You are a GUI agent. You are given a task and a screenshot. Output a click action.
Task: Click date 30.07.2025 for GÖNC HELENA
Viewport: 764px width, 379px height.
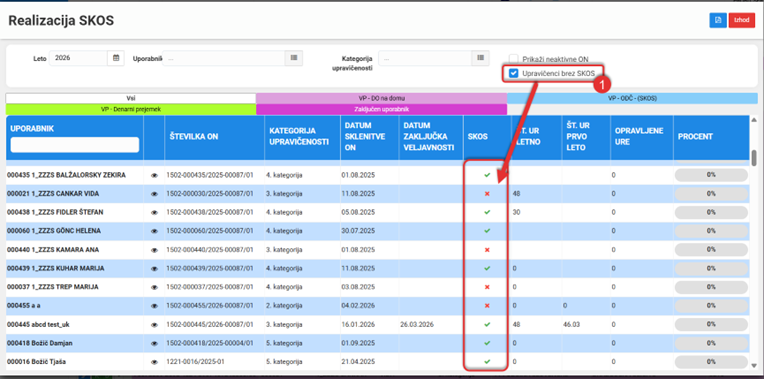click(358, 231)
